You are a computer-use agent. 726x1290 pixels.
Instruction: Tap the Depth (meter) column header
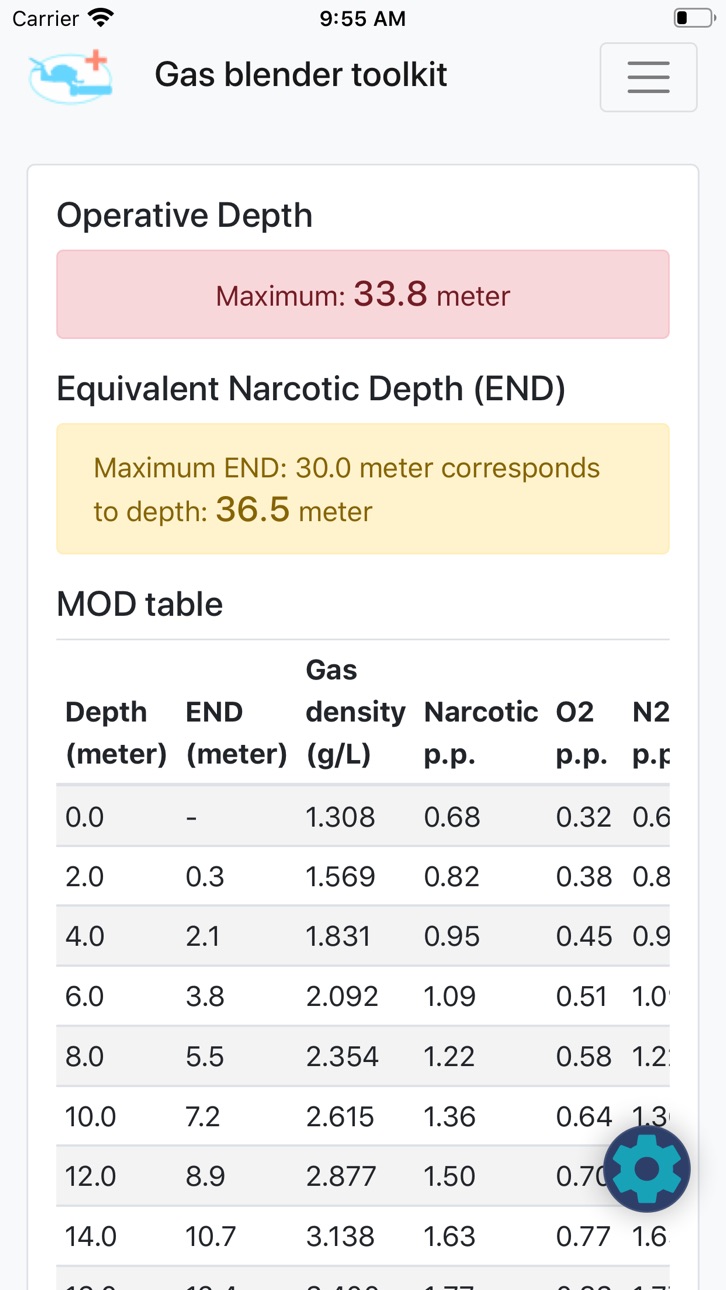tap(116, 733)
